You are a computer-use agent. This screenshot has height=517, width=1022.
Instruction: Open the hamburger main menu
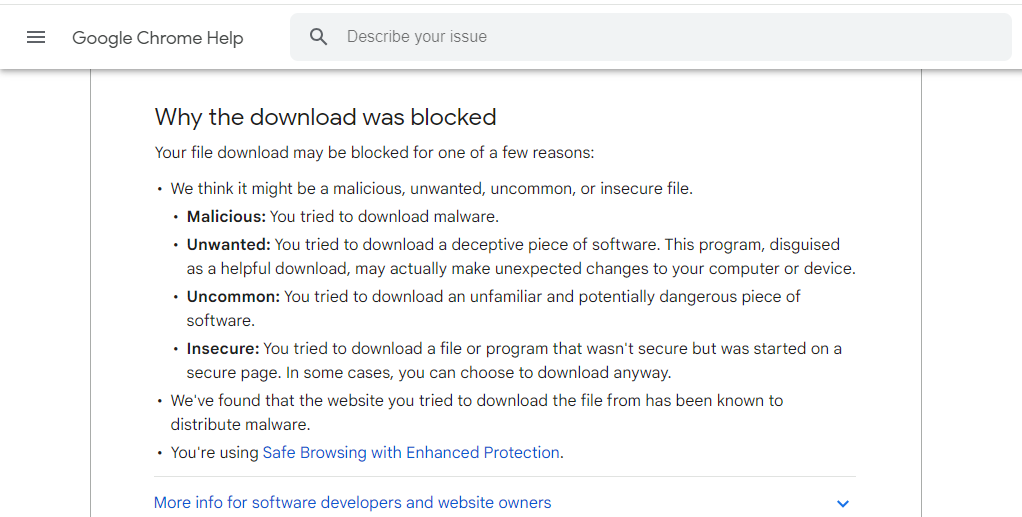[x=36, y=37]
